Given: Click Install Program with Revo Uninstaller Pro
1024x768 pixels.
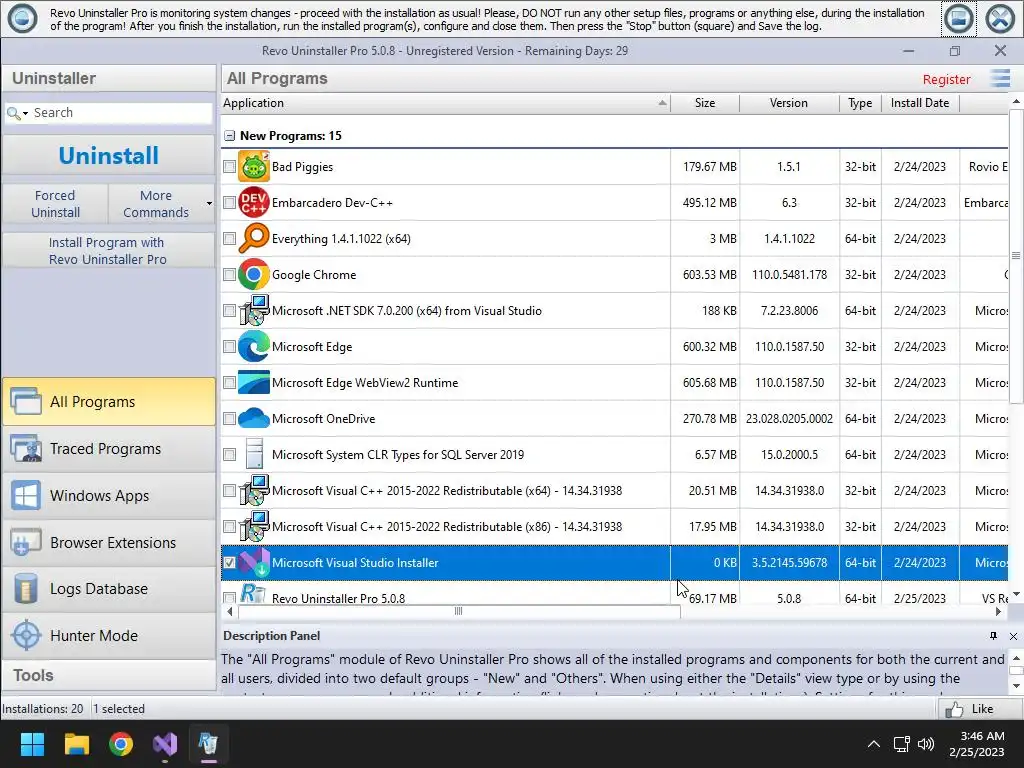Looking at the screenshot, I should pos(109,251).
